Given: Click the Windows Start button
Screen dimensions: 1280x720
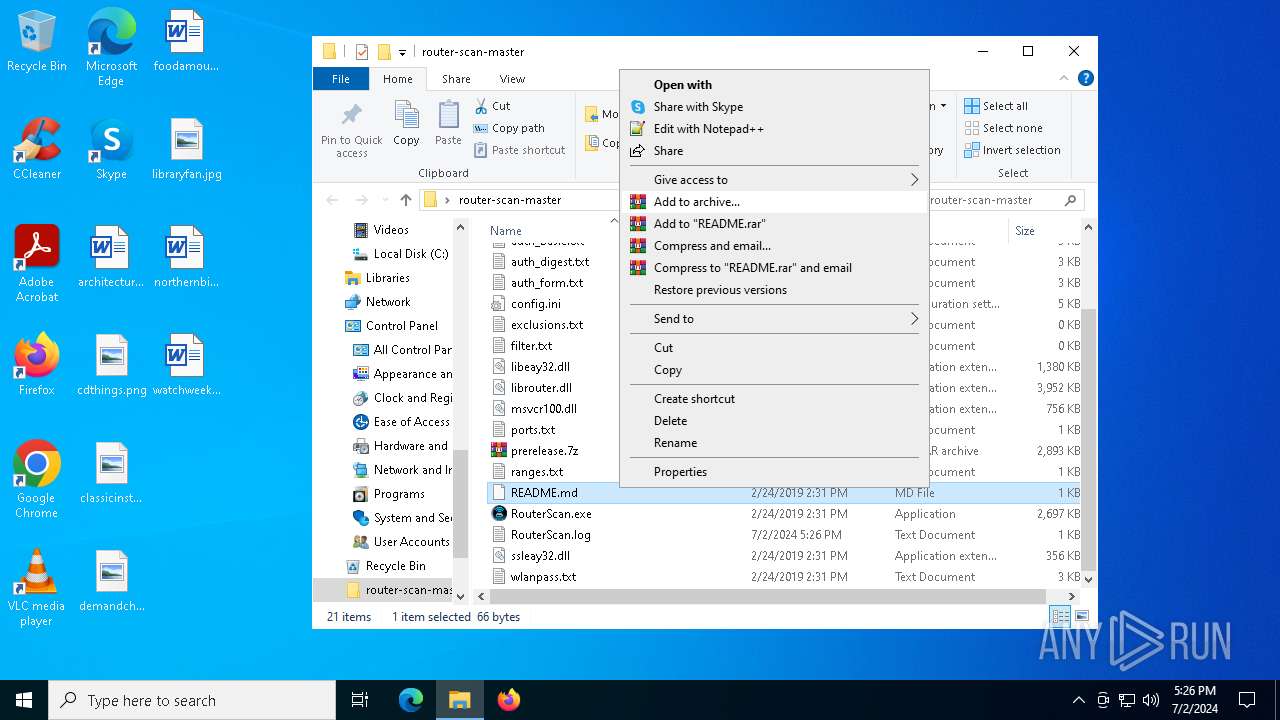Looking at the screenshot, I should [24, 700].
